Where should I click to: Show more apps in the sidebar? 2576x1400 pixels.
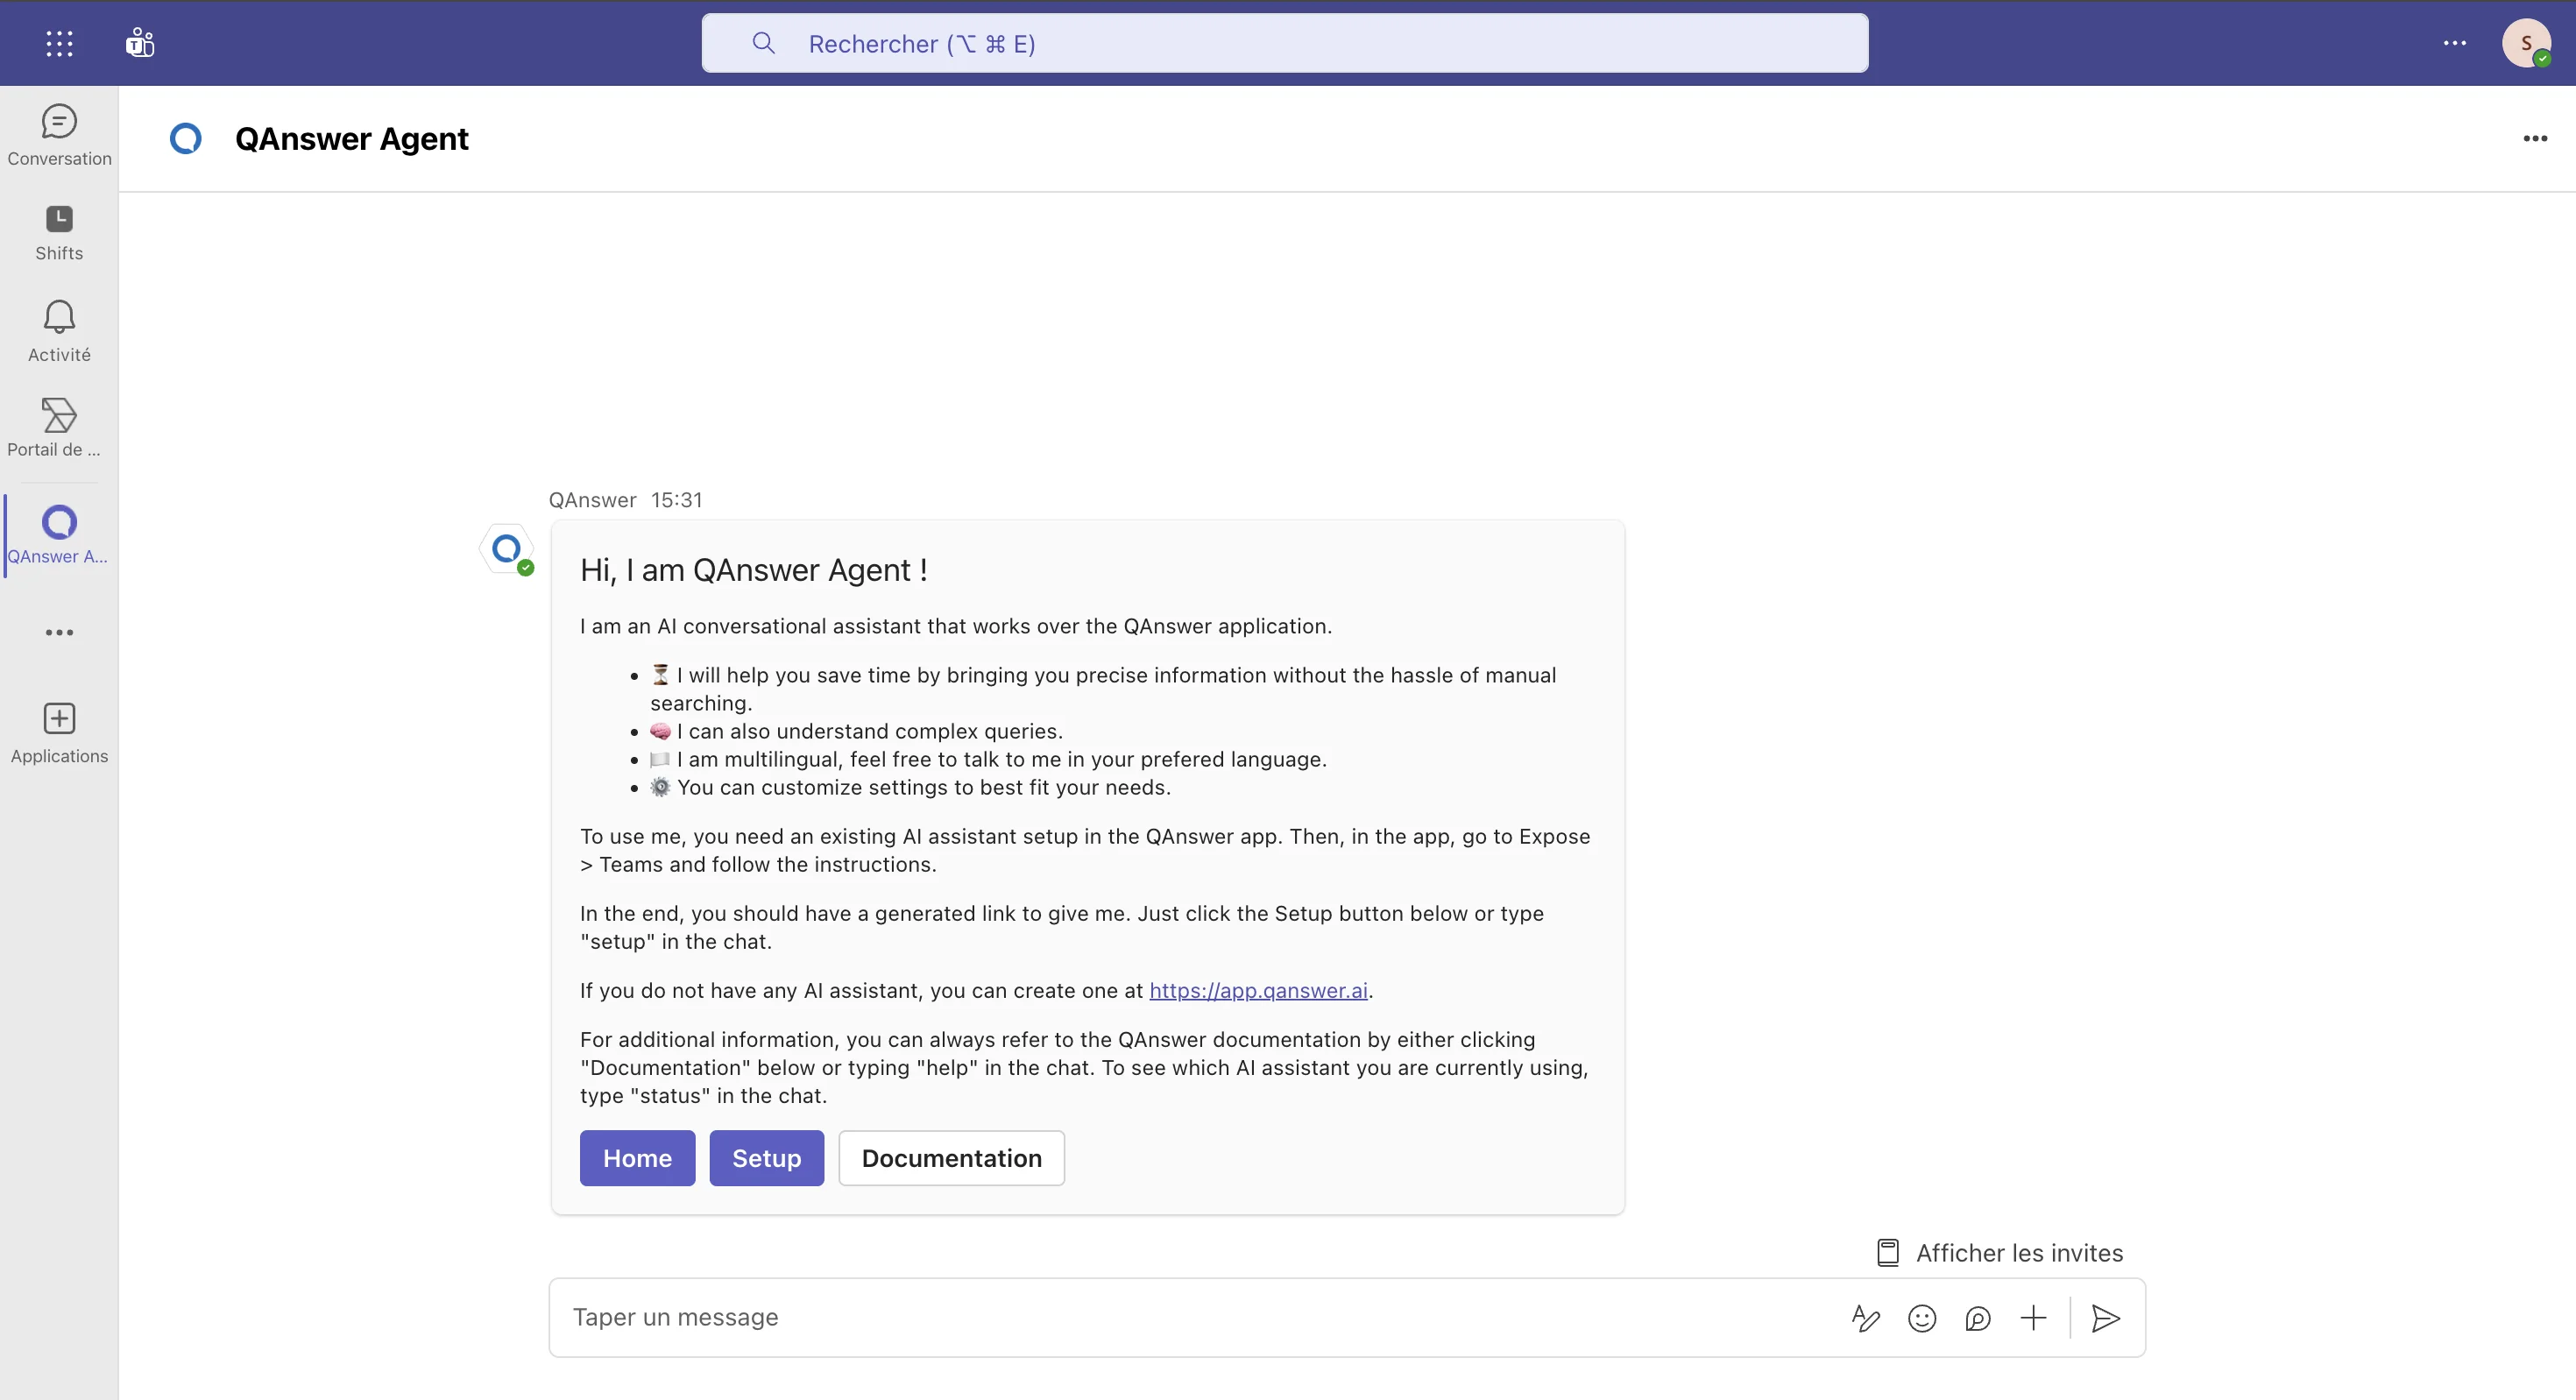click(59, 632)
